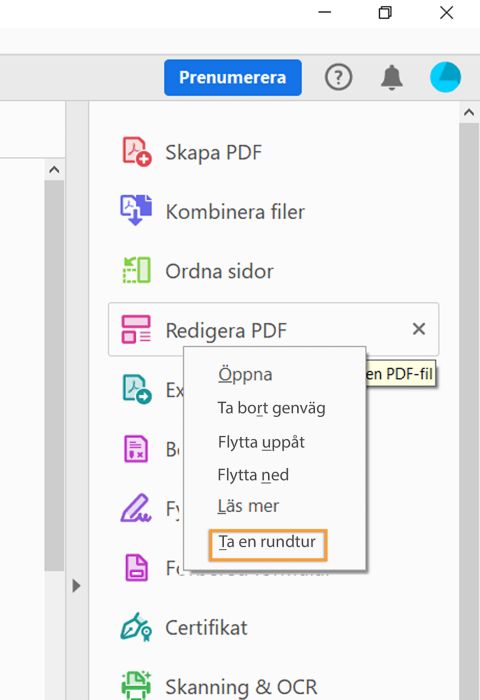The image size is (480, 700).
Task: Click the Export PDF icon with arrow
Action: (137, 389)
